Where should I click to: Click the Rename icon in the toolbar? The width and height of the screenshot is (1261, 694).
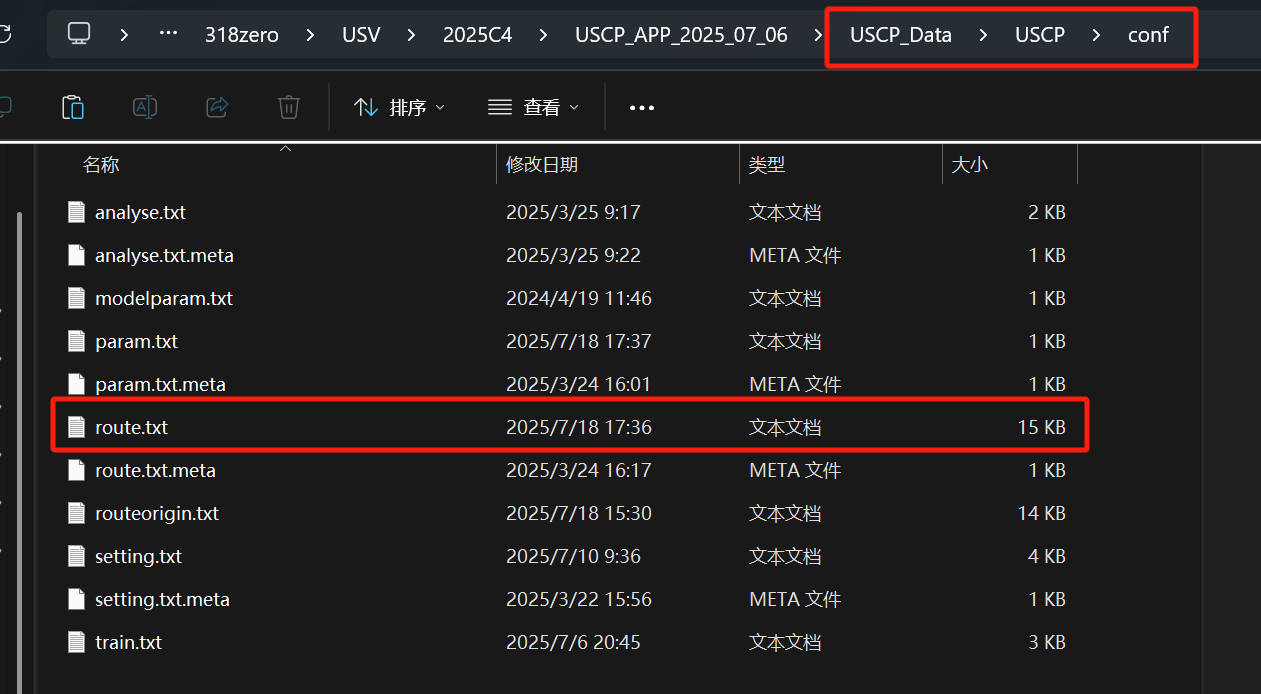(145, 107)
